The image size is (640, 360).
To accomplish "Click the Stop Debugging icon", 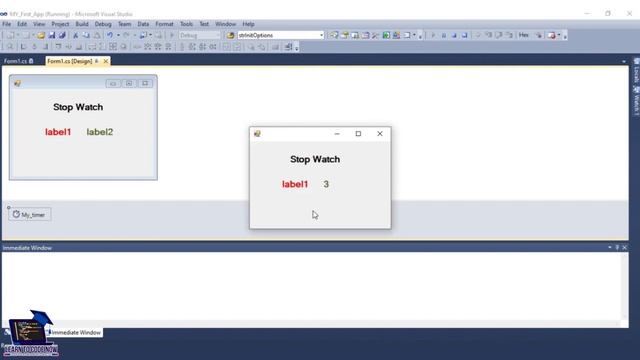I will 454,36.
